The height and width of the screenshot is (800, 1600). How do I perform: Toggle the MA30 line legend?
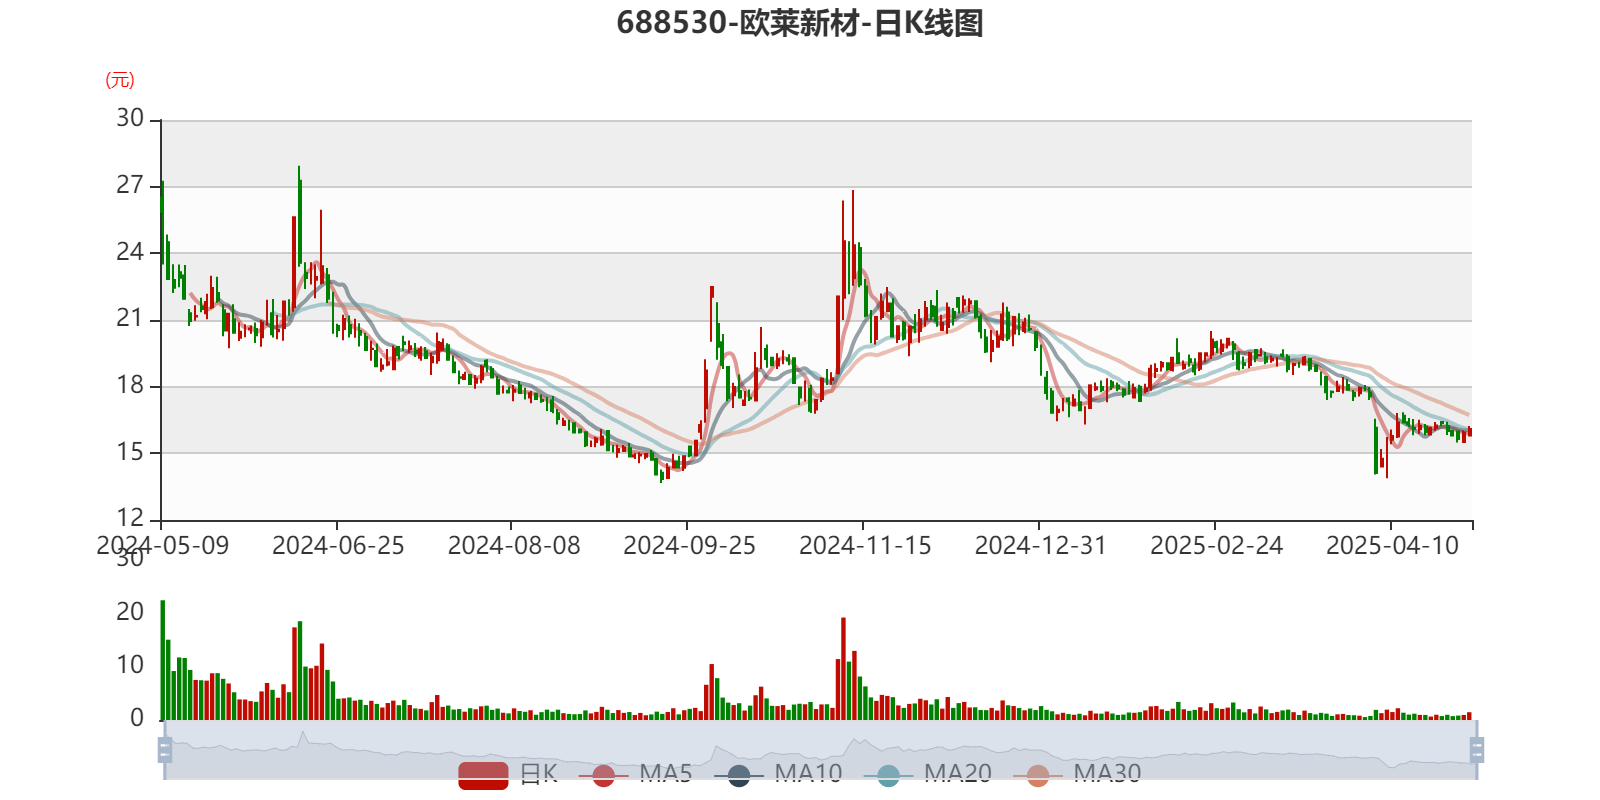[1077, 774]
